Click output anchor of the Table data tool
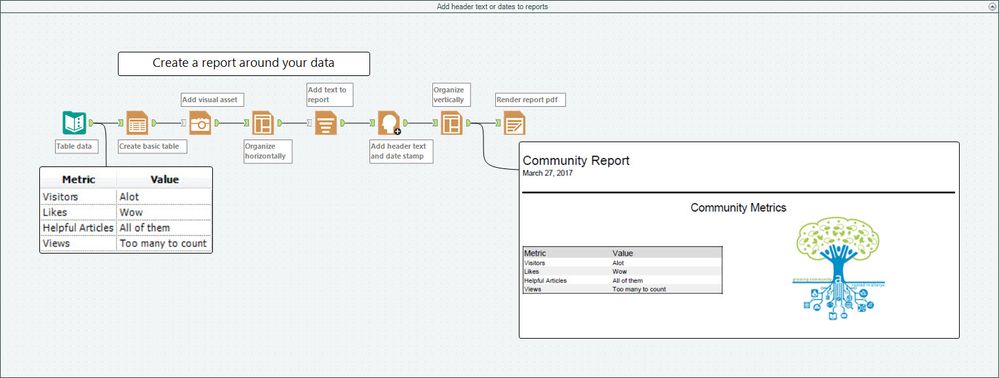999x378 pixels. pos(91,122)
